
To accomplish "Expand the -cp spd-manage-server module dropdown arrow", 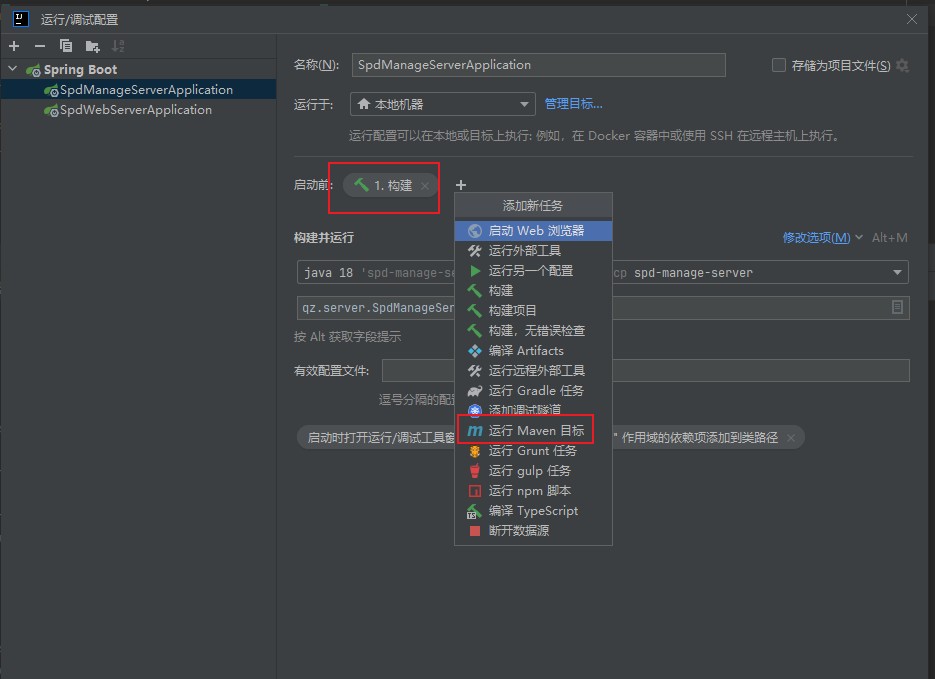I will [x=897, y=272].
